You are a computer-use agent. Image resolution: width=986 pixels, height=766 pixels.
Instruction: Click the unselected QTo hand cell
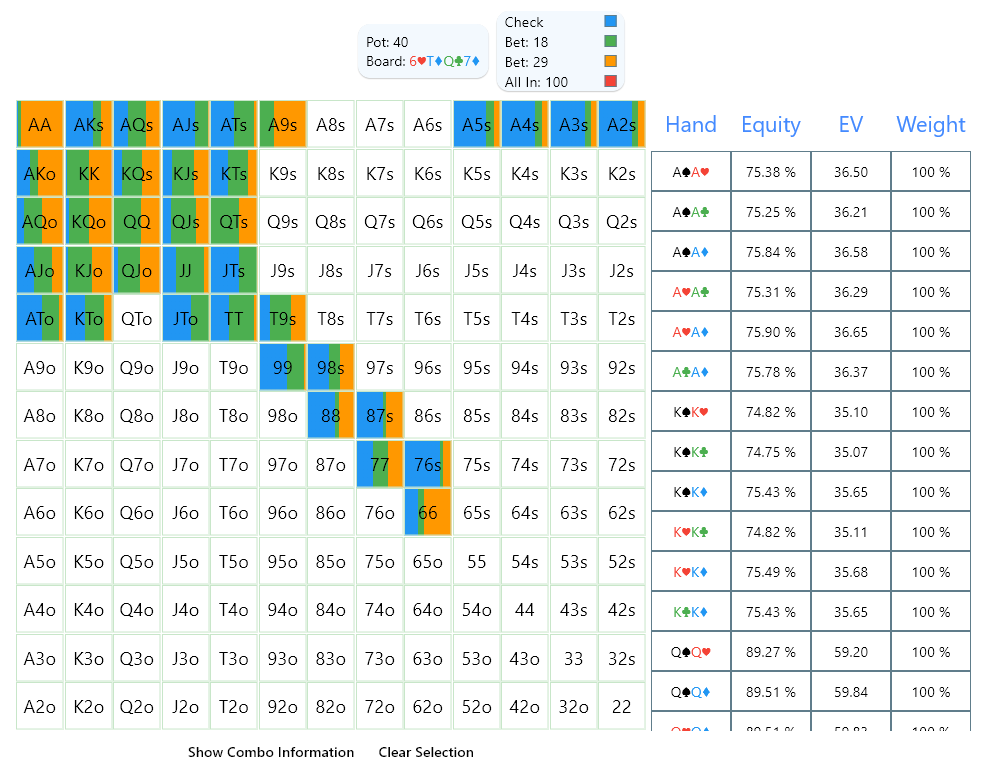coord(137,318)
